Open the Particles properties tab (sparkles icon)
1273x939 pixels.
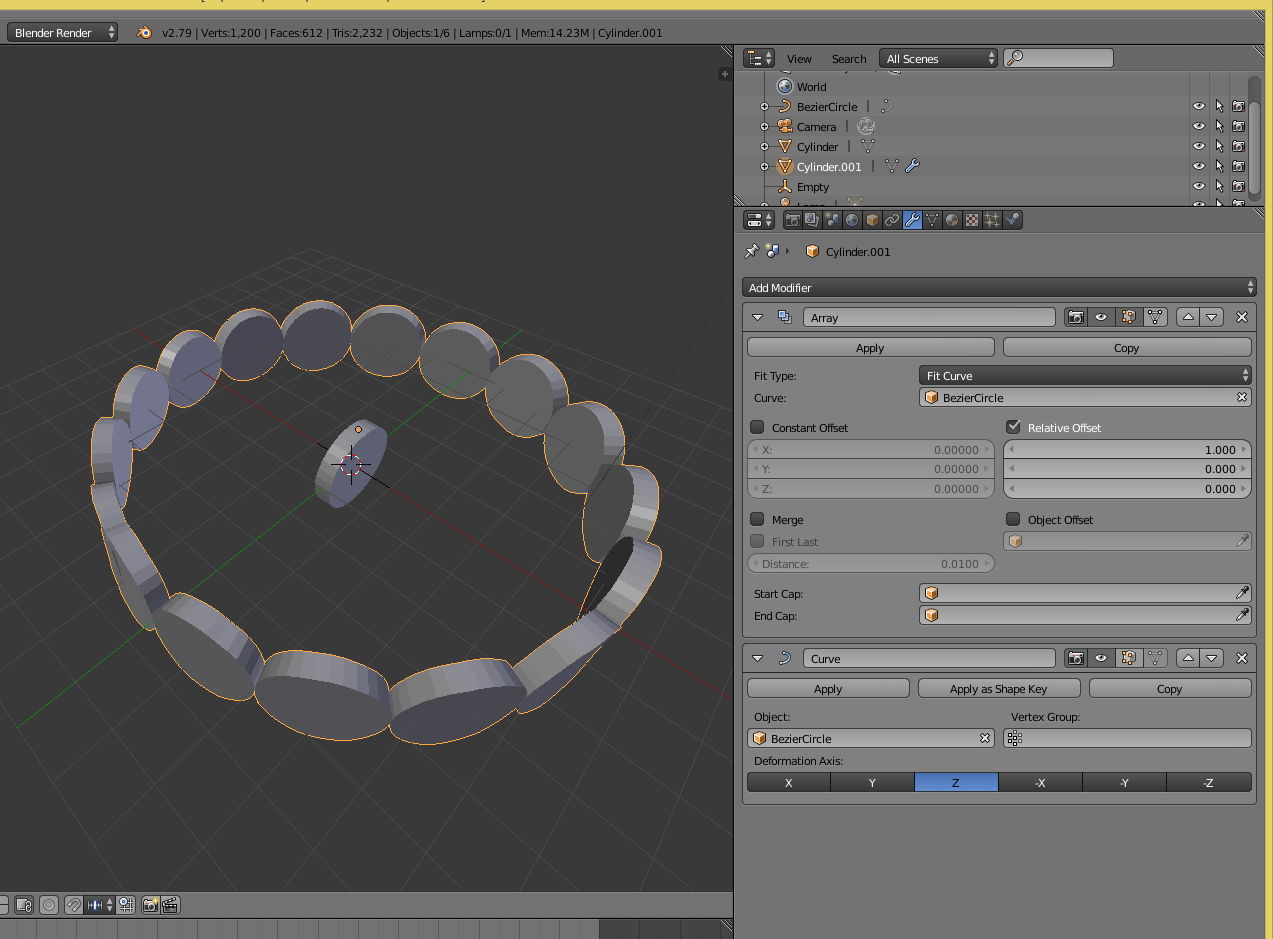pyautogui.click(x=992, y=220)
